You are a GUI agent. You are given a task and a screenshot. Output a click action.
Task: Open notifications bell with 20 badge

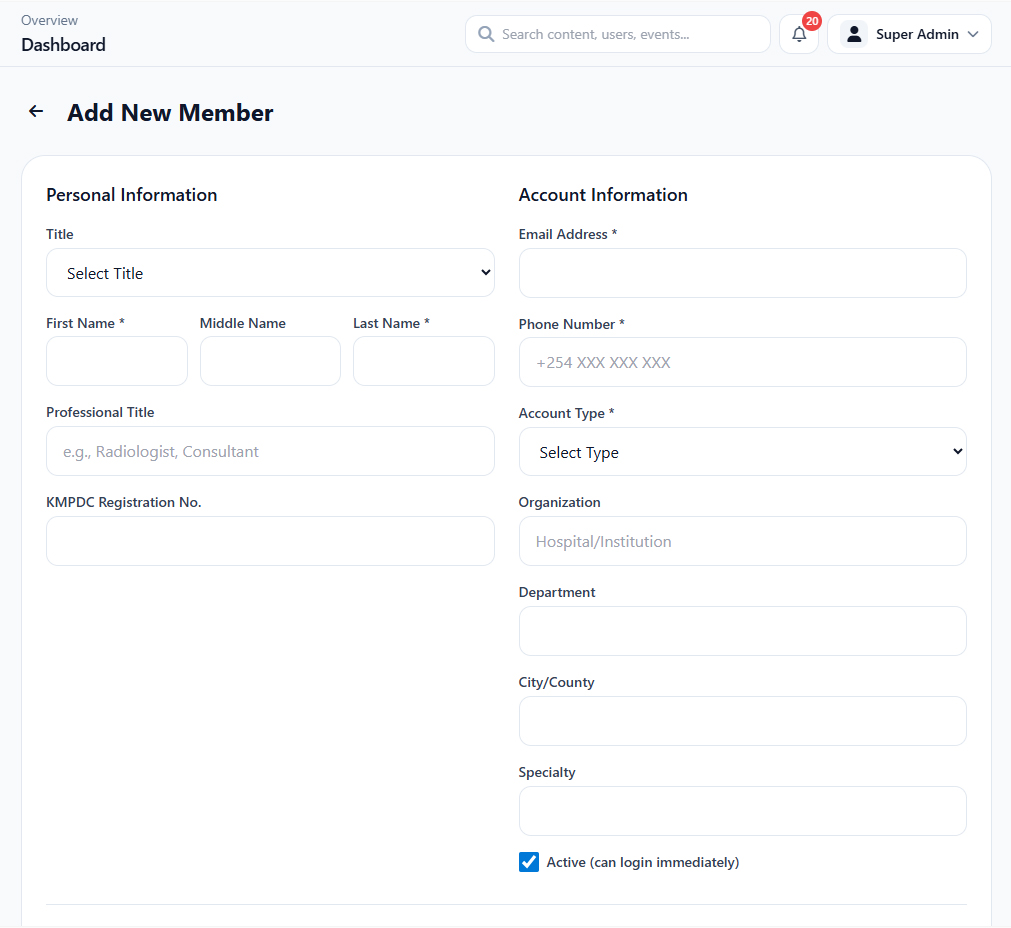click(x=799, y=34)
